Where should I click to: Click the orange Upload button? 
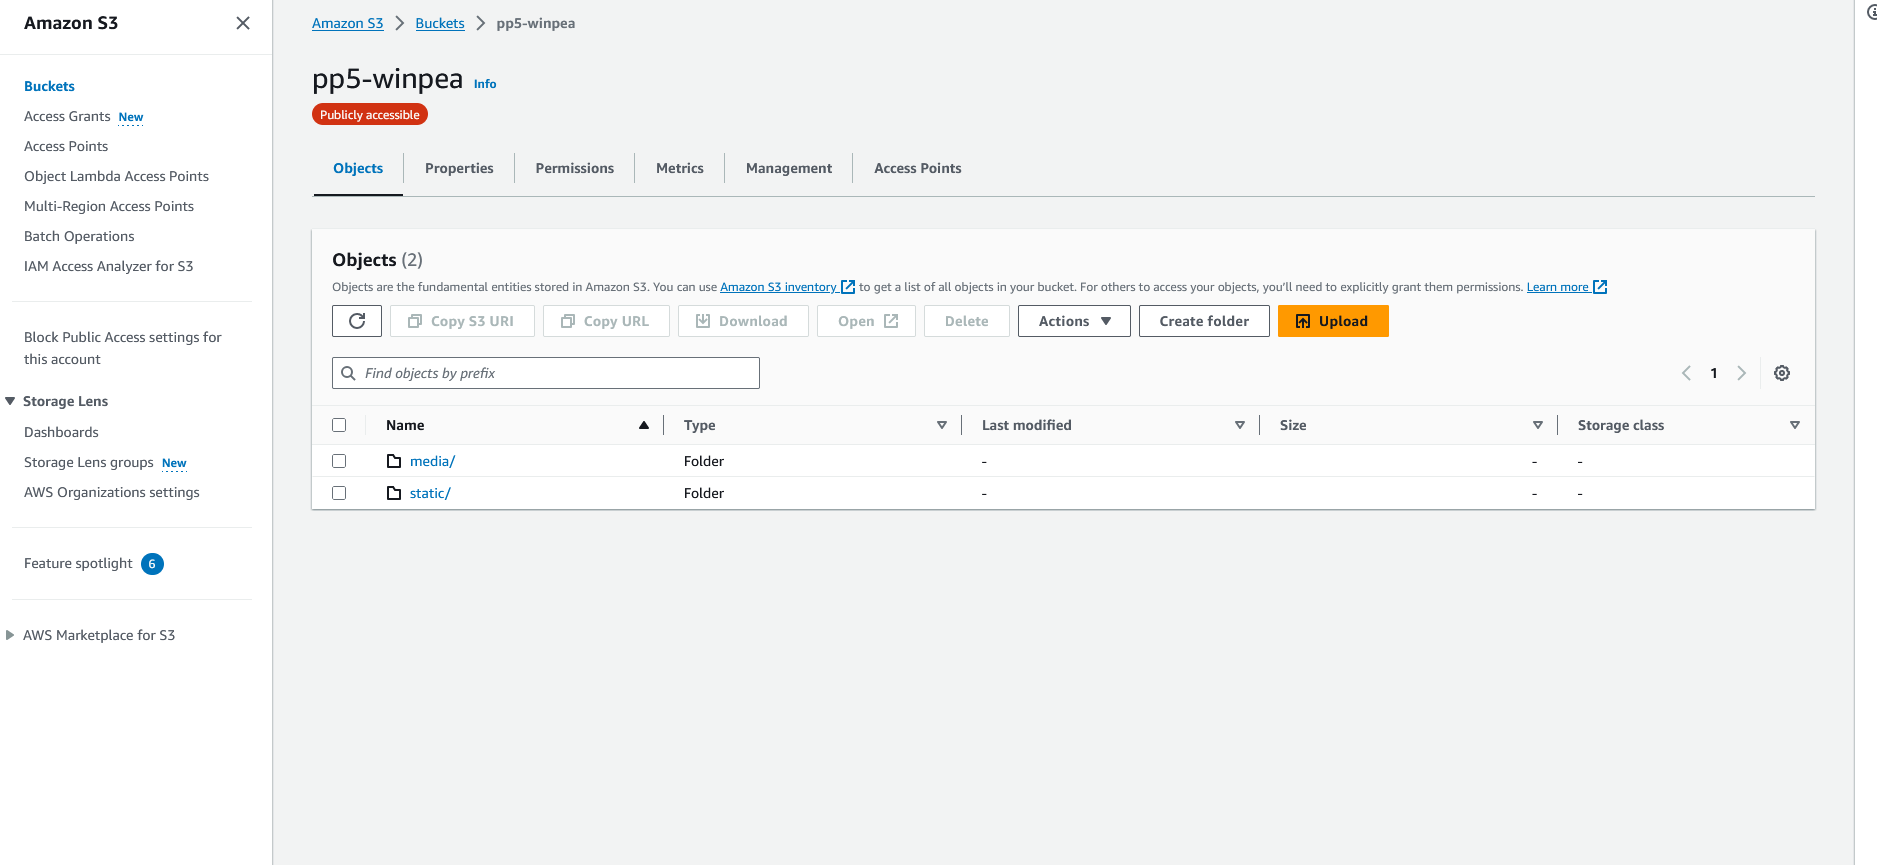(1333, 321)
